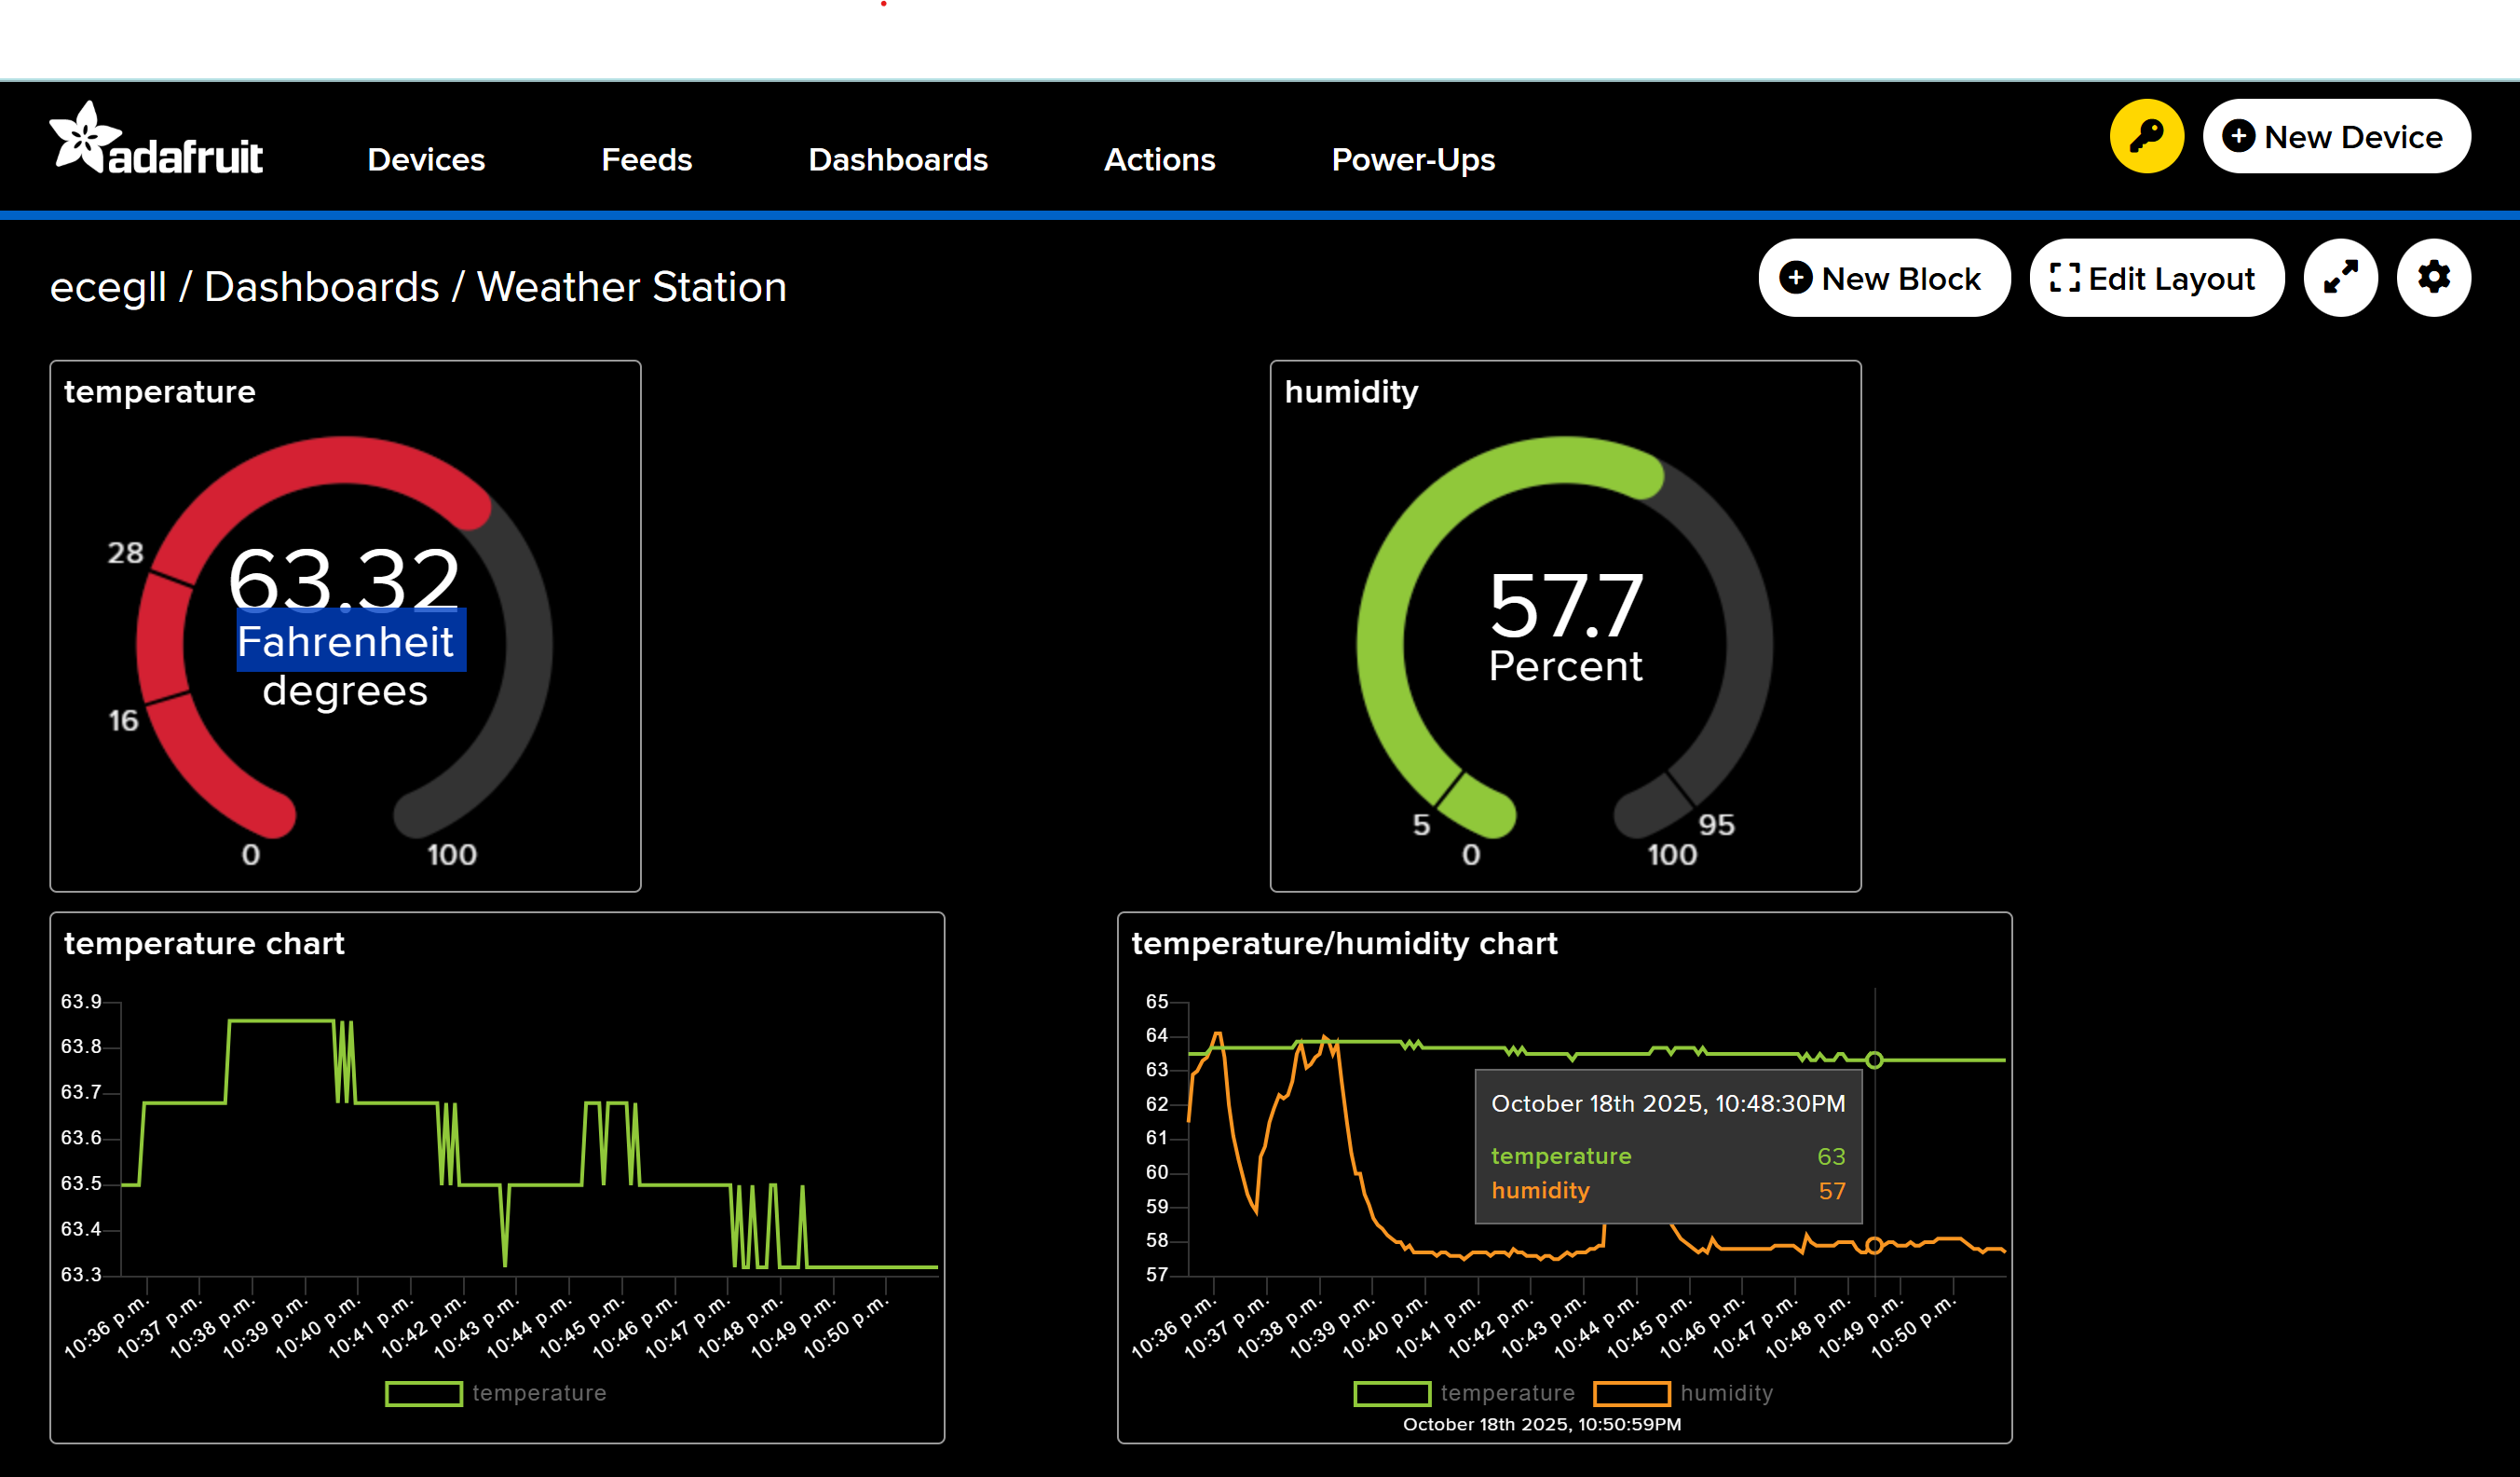Click Dashboards breadcrumb link

click(x=321, y=287)
